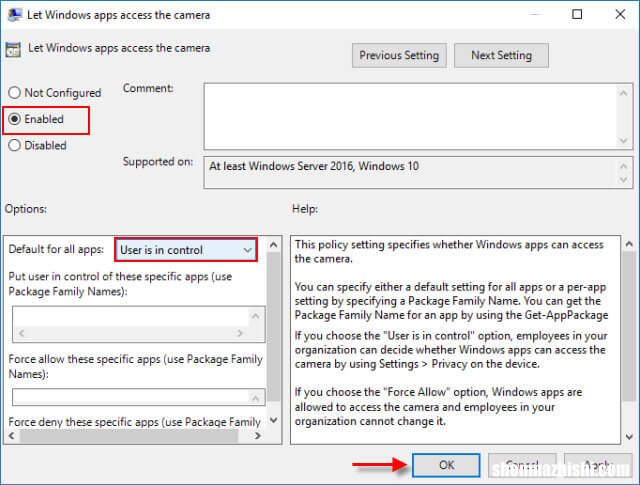640x485 pixels.
Task: Go to Previous Setting
Action: (x=399, y=56)
